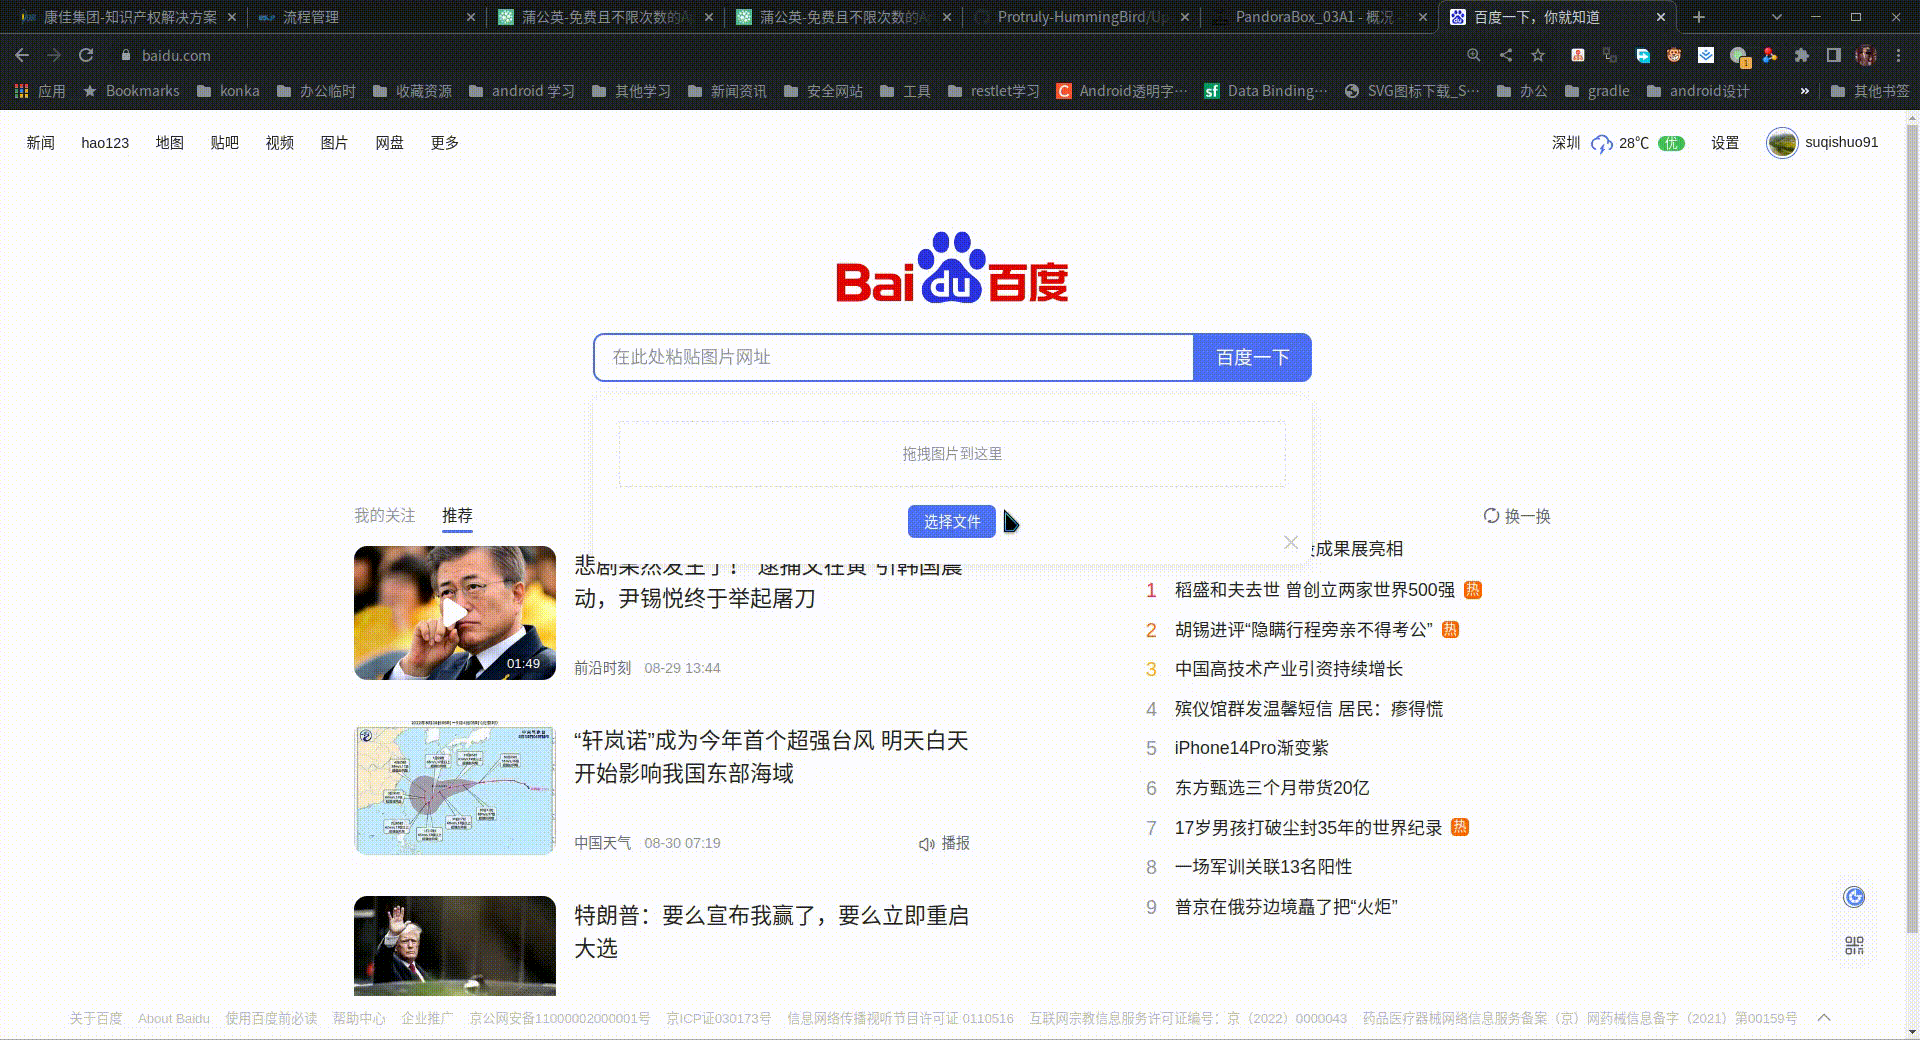Click the blue circular assistant icon

pos(1854,897)
